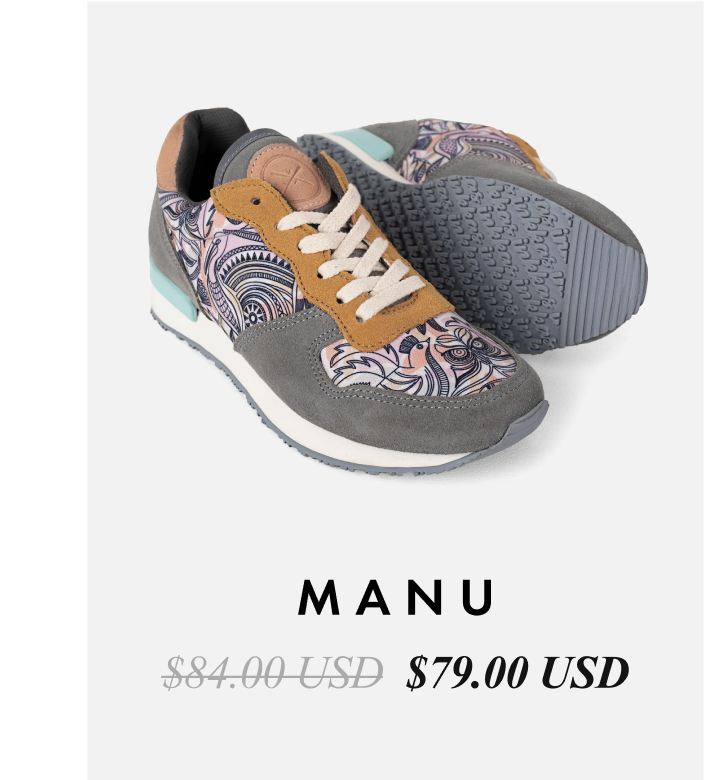This screenshot has width=706, height=780.
Task: Click the light grey product card background
Action: [396, 527]
